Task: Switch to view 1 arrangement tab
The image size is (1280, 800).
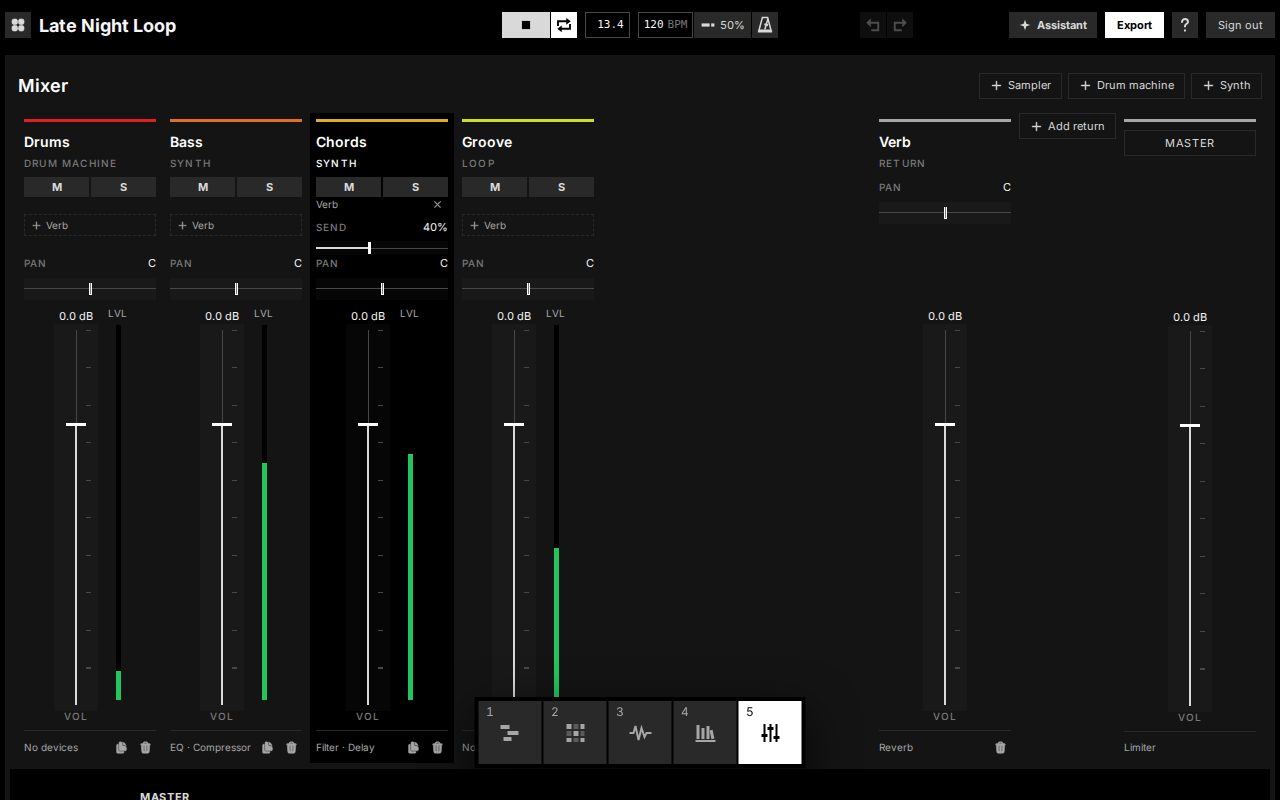Action: point(510,732)
